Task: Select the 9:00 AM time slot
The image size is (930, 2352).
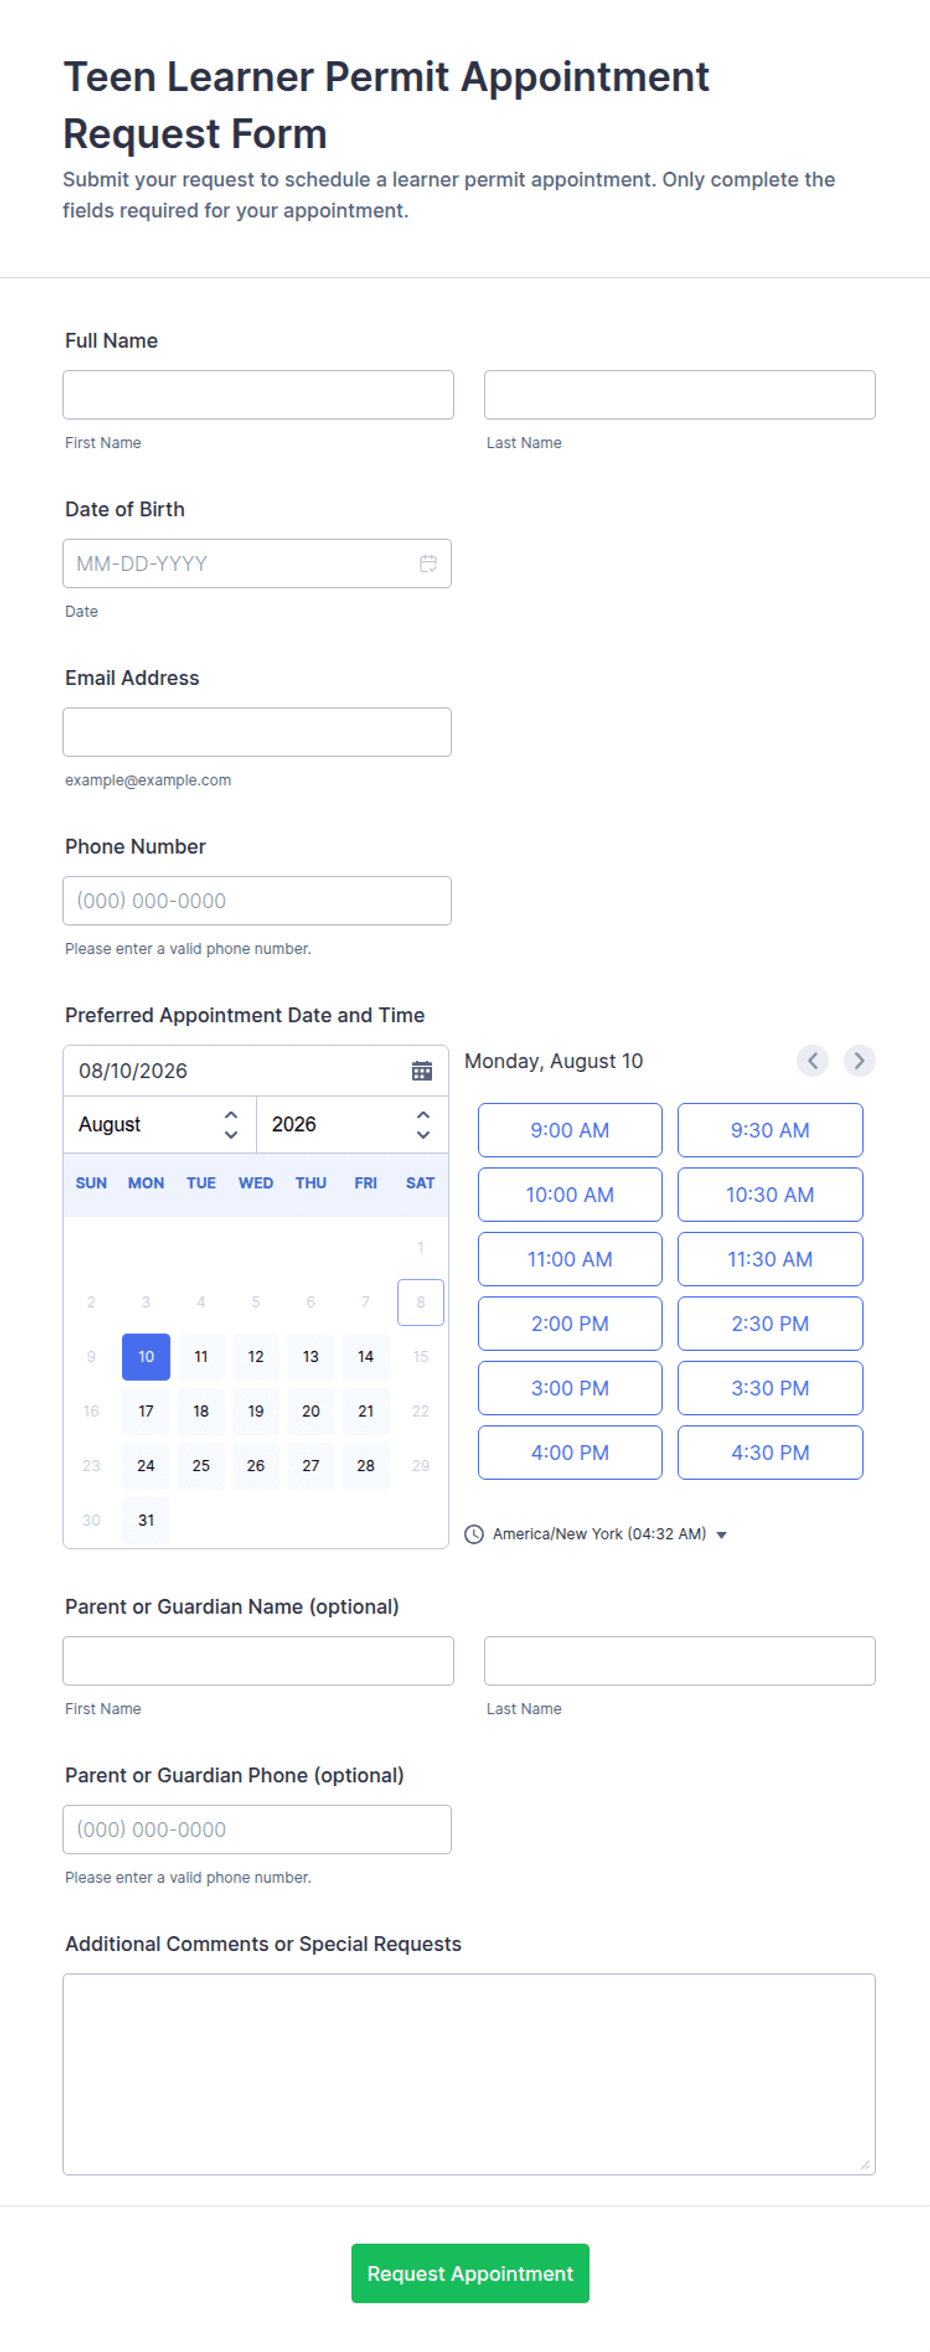Action: pos(570,1130)
